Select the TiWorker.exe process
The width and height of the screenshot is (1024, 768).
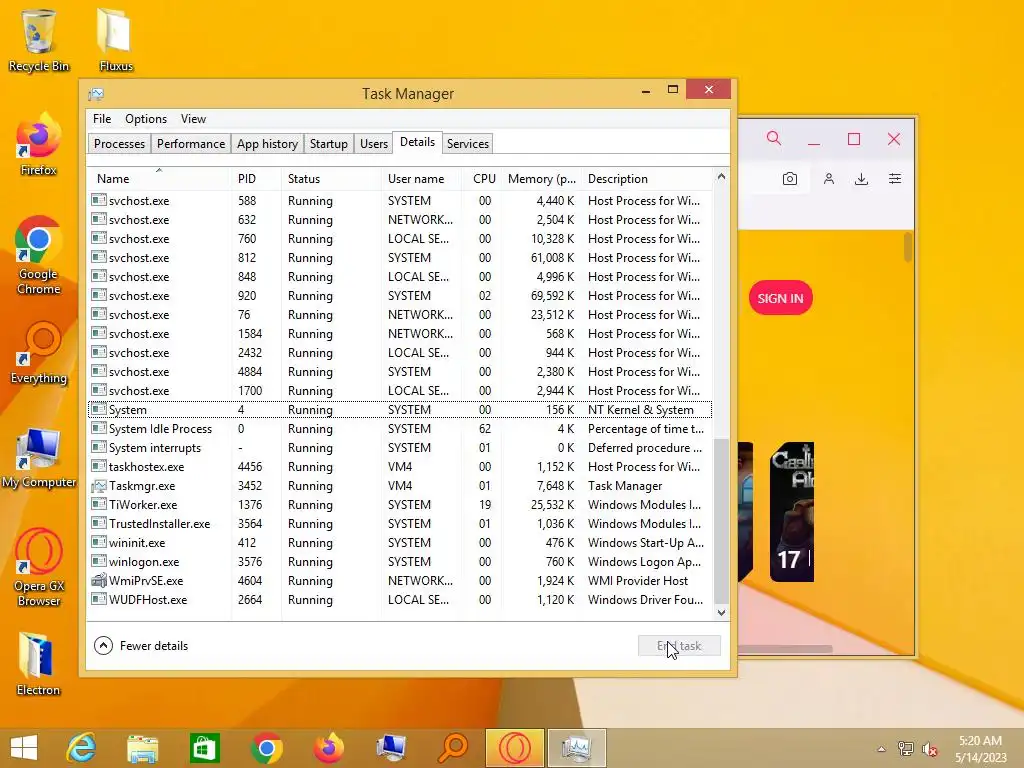click(400, 505)
